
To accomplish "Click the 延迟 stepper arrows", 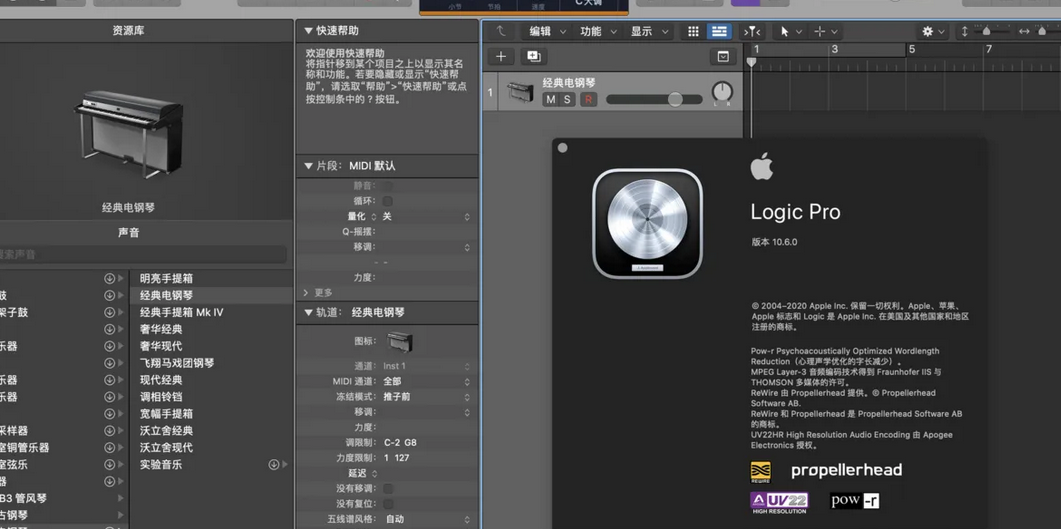I will click(374, 474).
